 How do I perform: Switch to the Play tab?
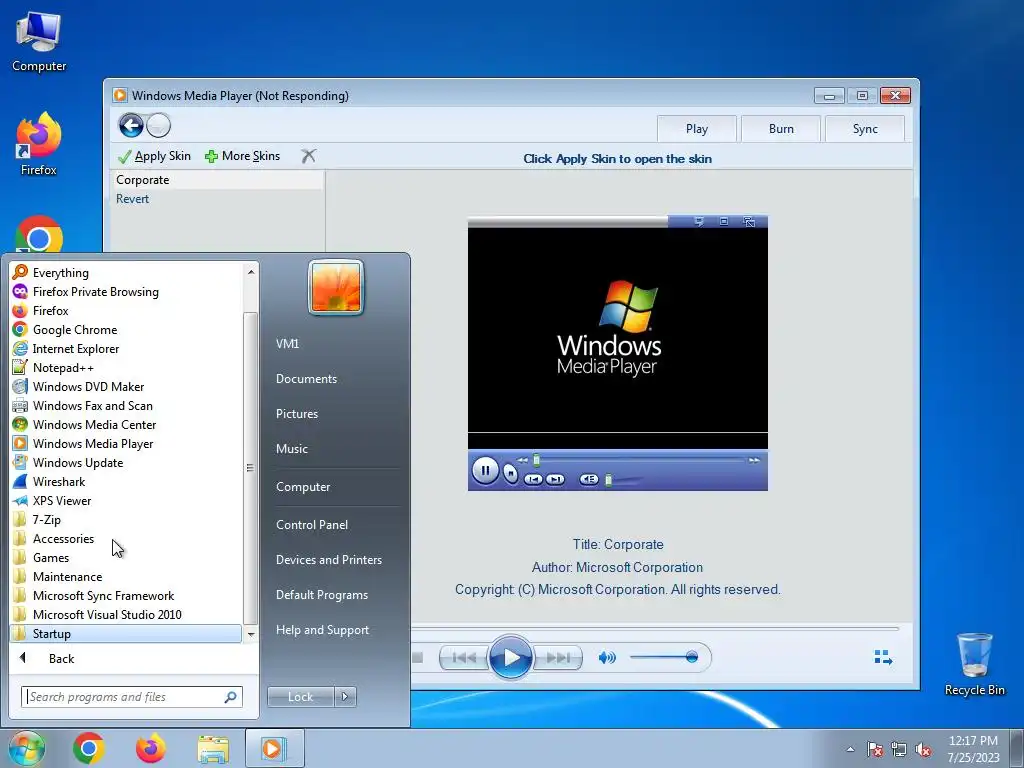tap(697, 129)
